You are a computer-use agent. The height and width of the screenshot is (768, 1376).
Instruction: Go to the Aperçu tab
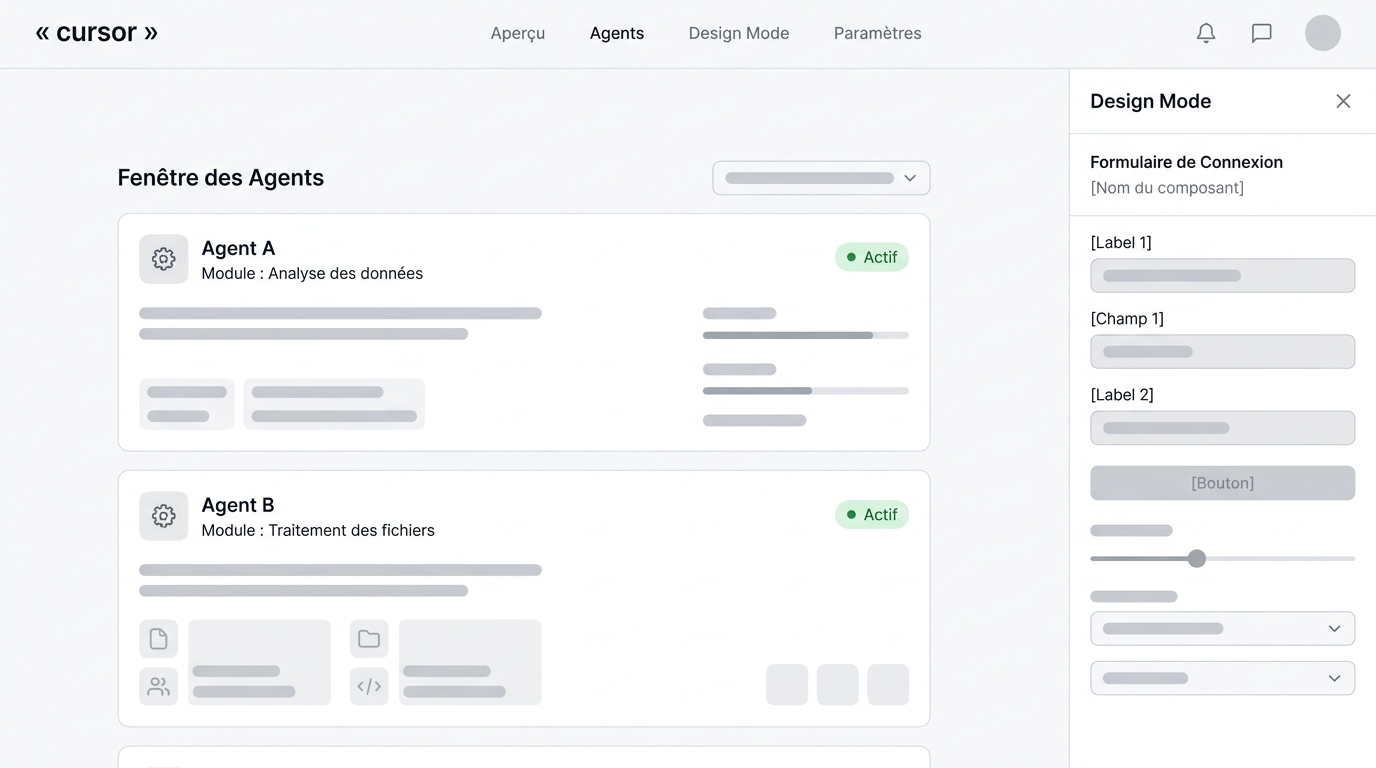tap(518, 33)
